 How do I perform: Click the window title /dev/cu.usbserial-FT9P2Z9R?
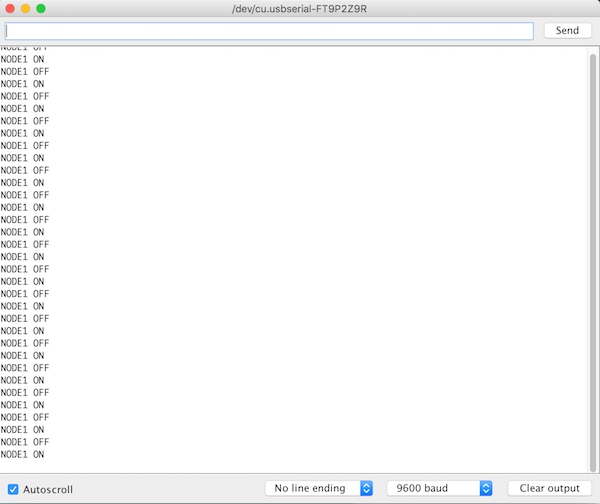299,9
